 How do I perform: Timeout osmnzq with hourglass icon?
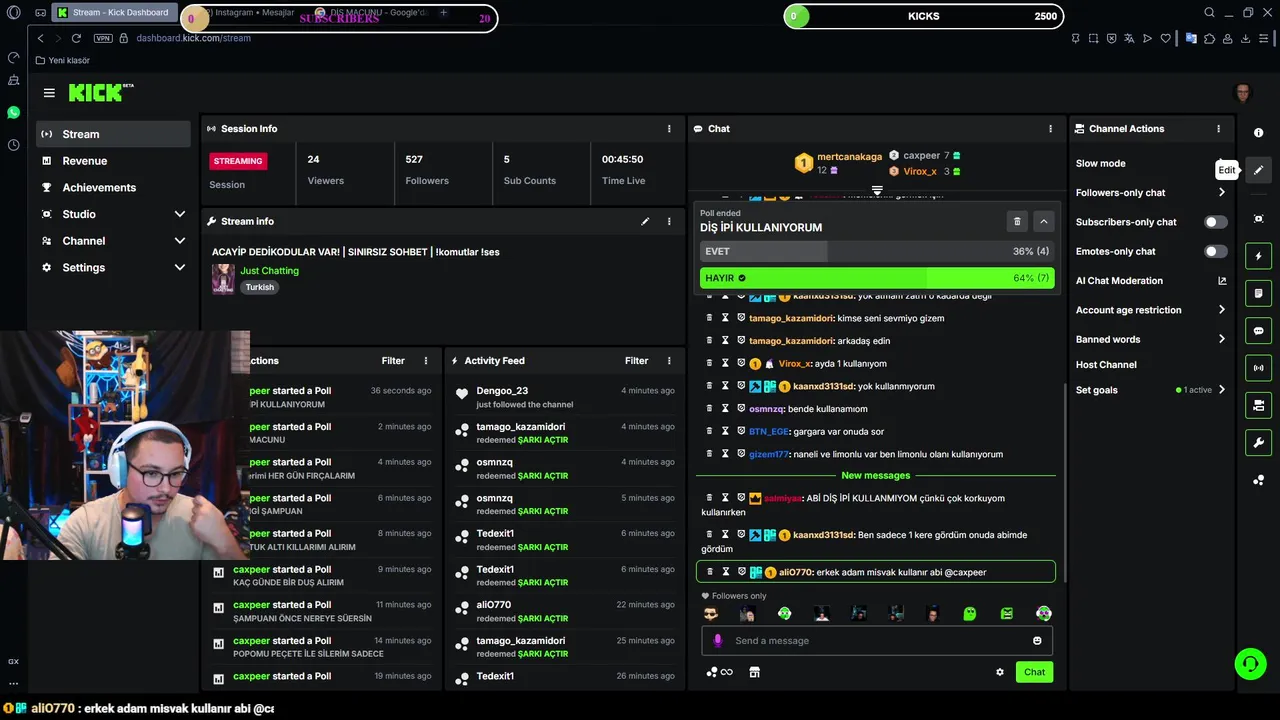[x=725, y=409]
